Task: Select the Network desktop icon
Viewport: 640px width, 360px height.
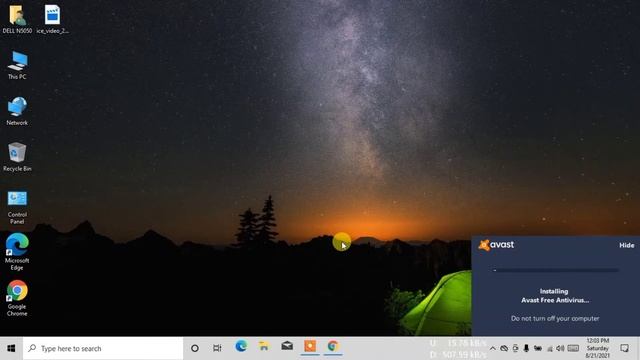Action: (x=17, y=111)
